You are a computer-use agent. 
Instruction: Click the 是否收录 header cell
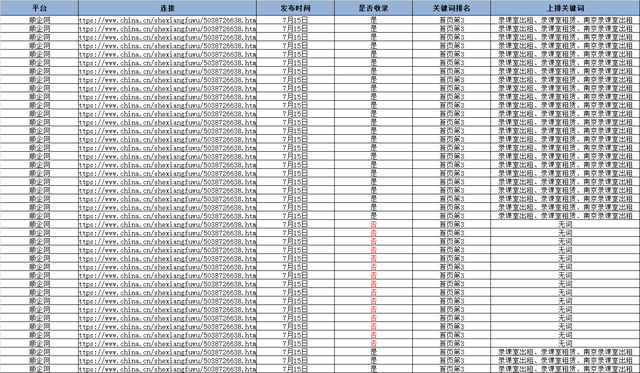[x=373, y=8]
